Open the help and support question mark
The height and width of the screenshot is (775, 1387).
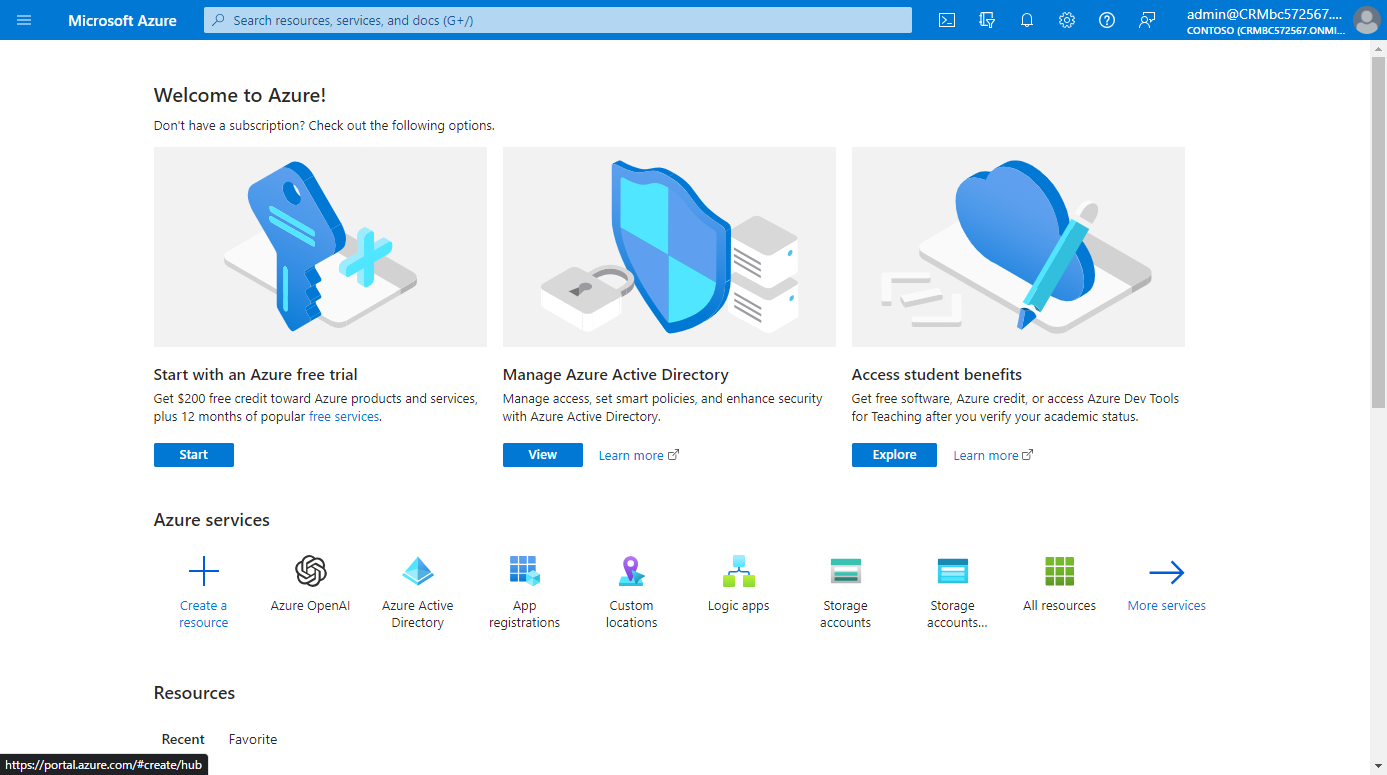click(x=1106, y=20)
